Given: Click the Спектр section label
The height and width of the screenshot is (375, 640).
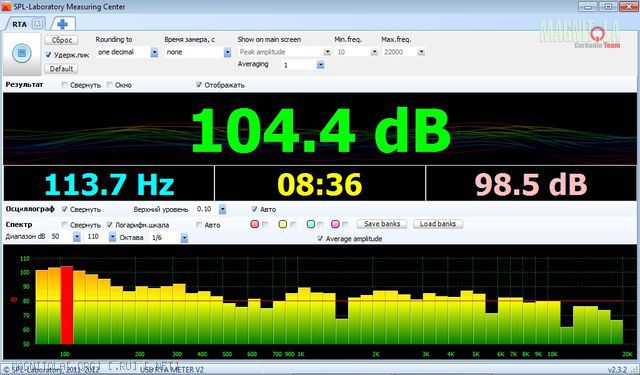Looking at the screenshot, I should coord(19,224).
